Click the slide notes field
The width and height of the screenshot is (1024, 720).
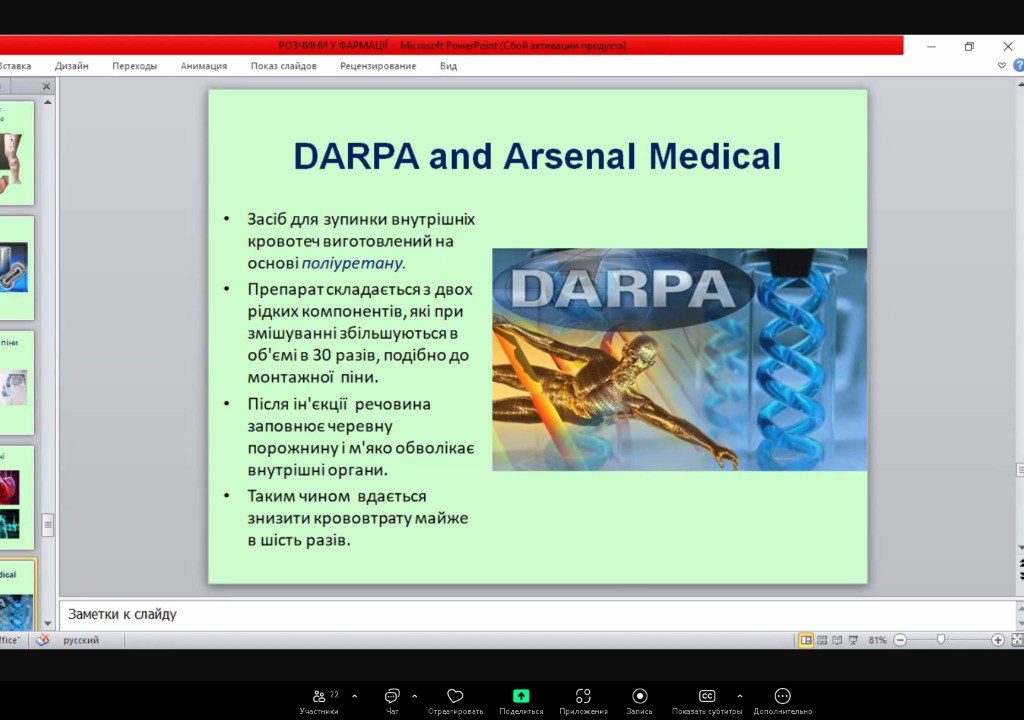pyautogui.click(x=537, y=614)
